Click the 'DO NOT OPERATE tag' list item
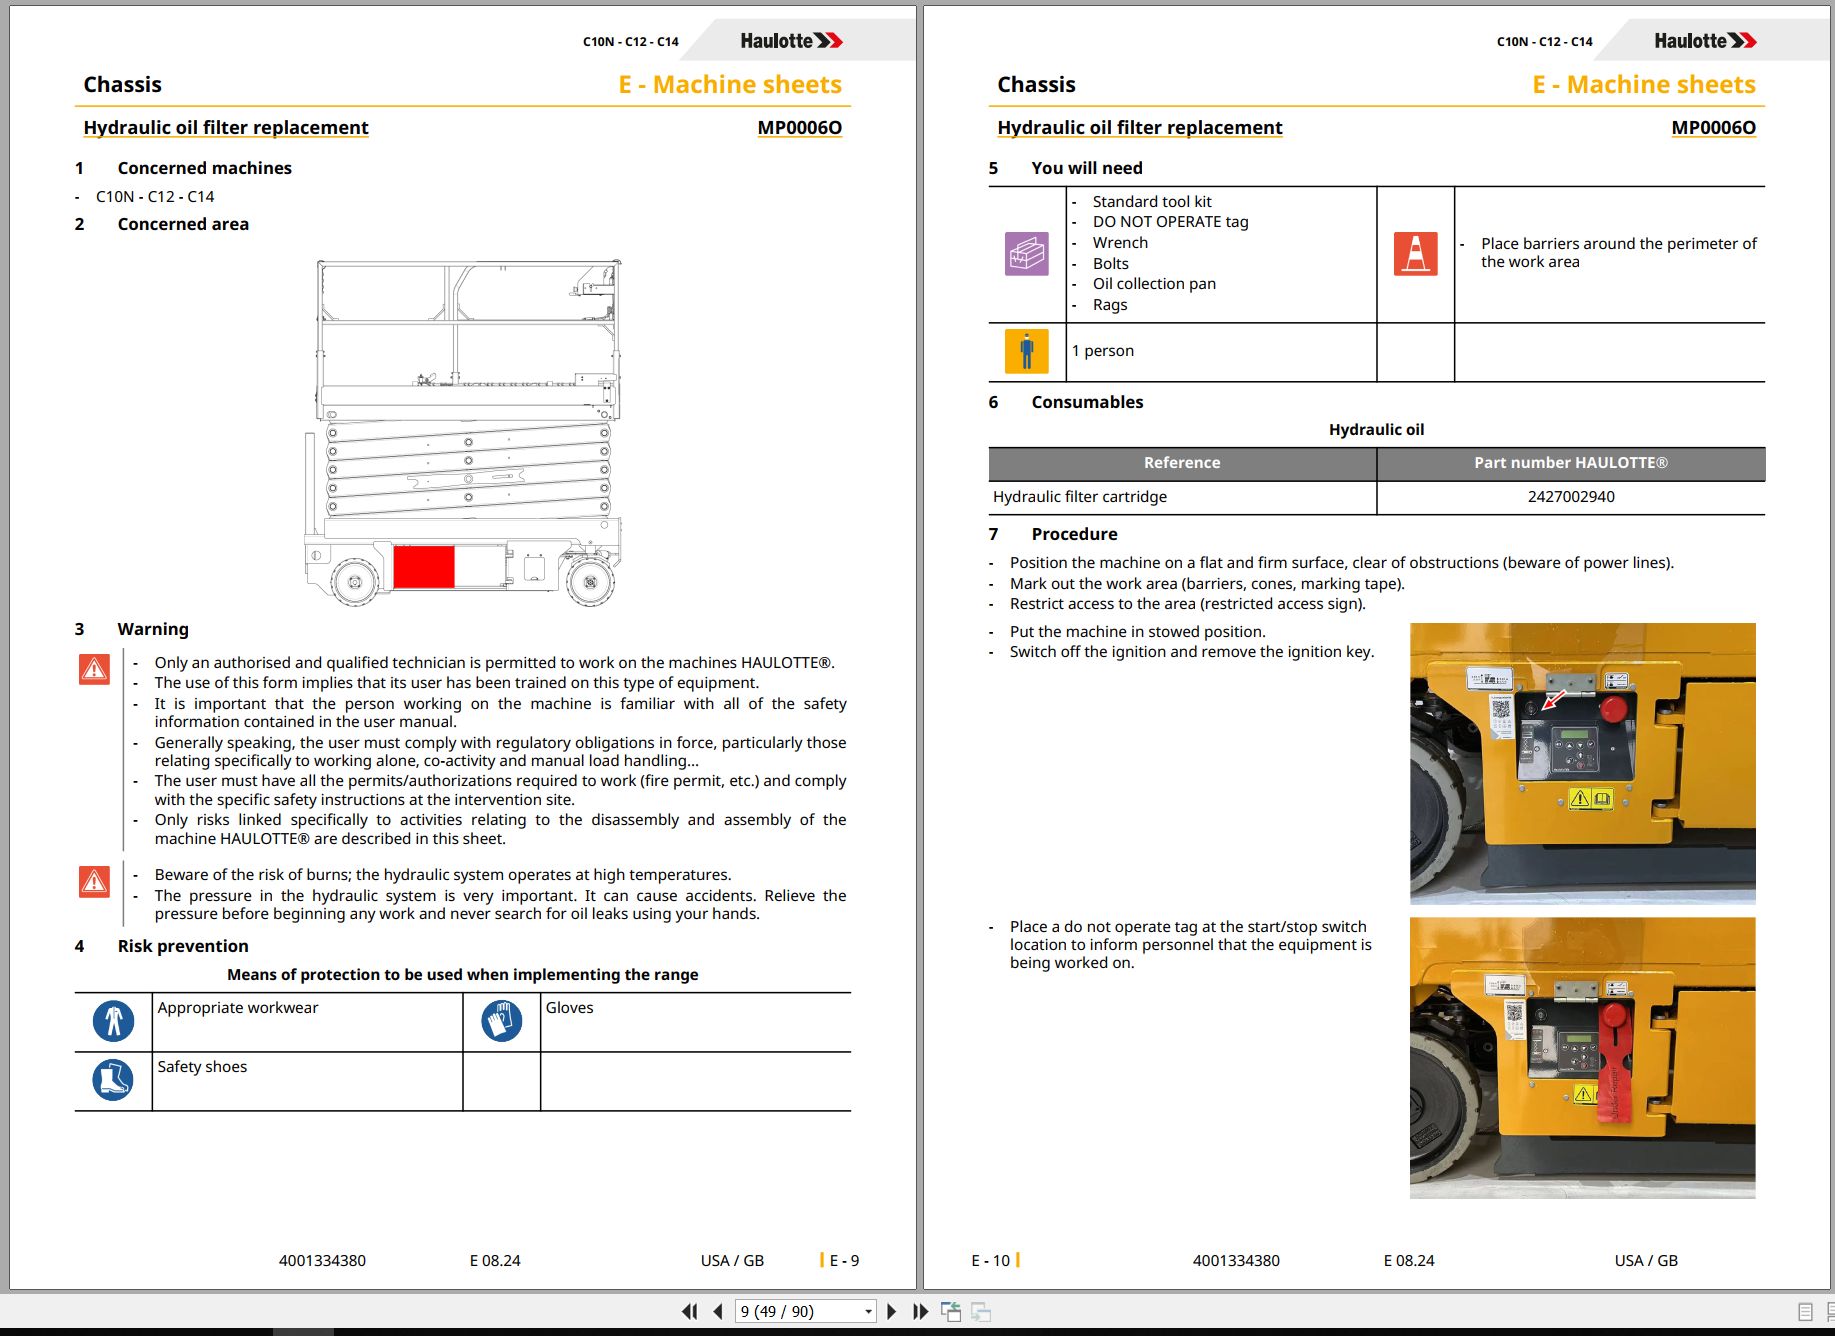This screenshot has height=1336, width=1835. click(1170, 222)
